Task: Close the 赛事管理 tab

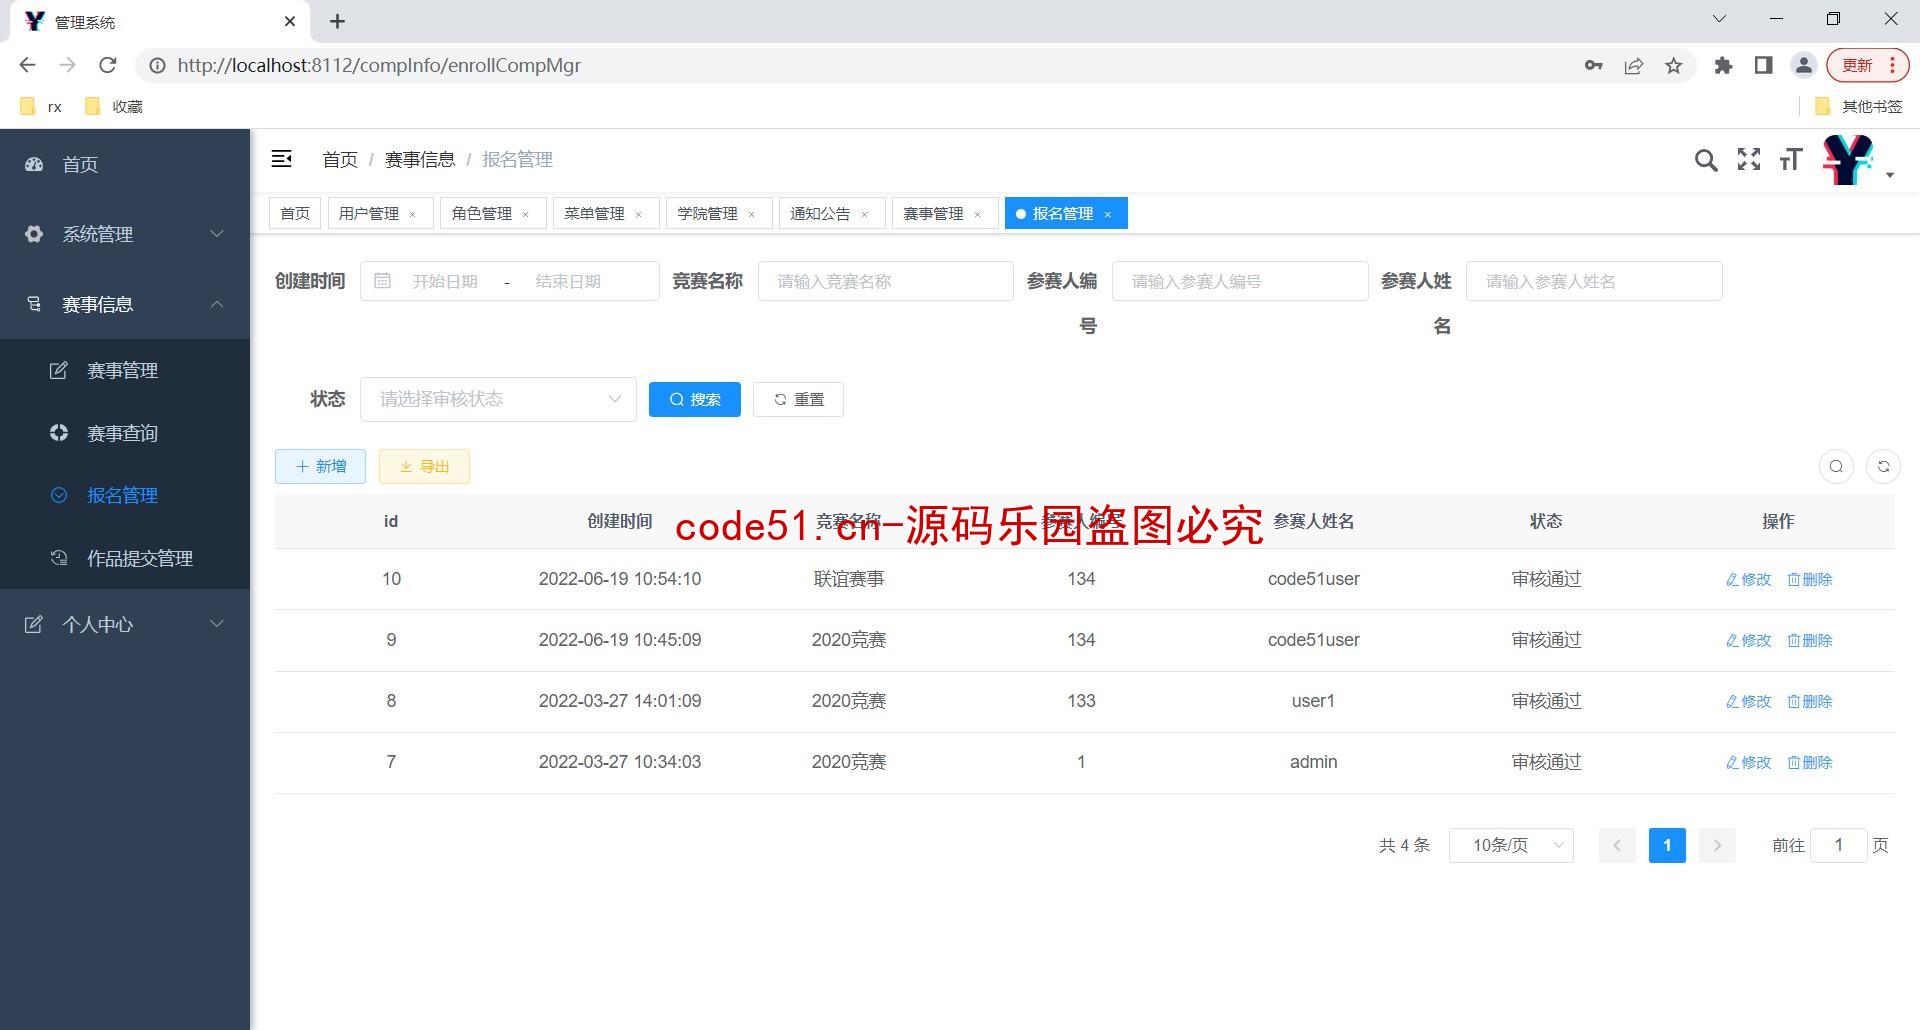Action: coord(977,214)
